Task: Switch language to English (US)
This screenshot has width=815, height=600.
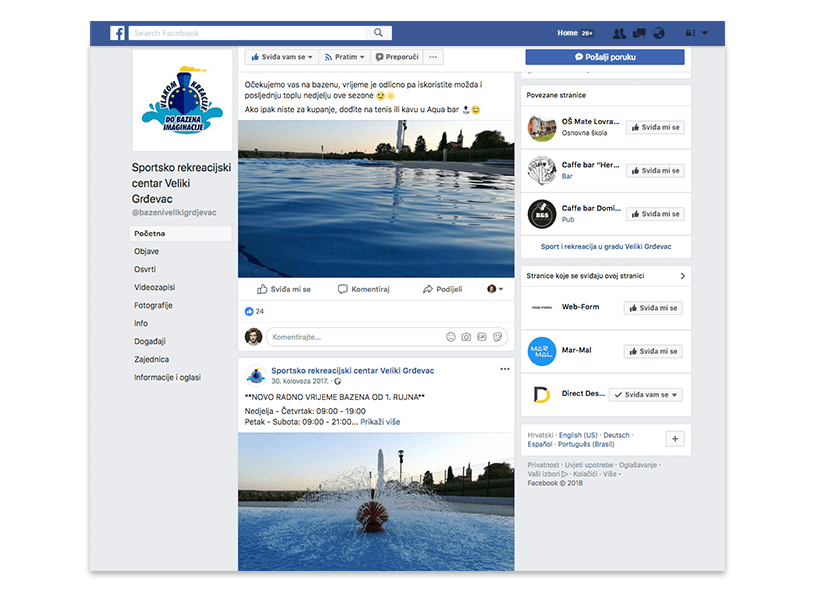Action: coord(578,435)
